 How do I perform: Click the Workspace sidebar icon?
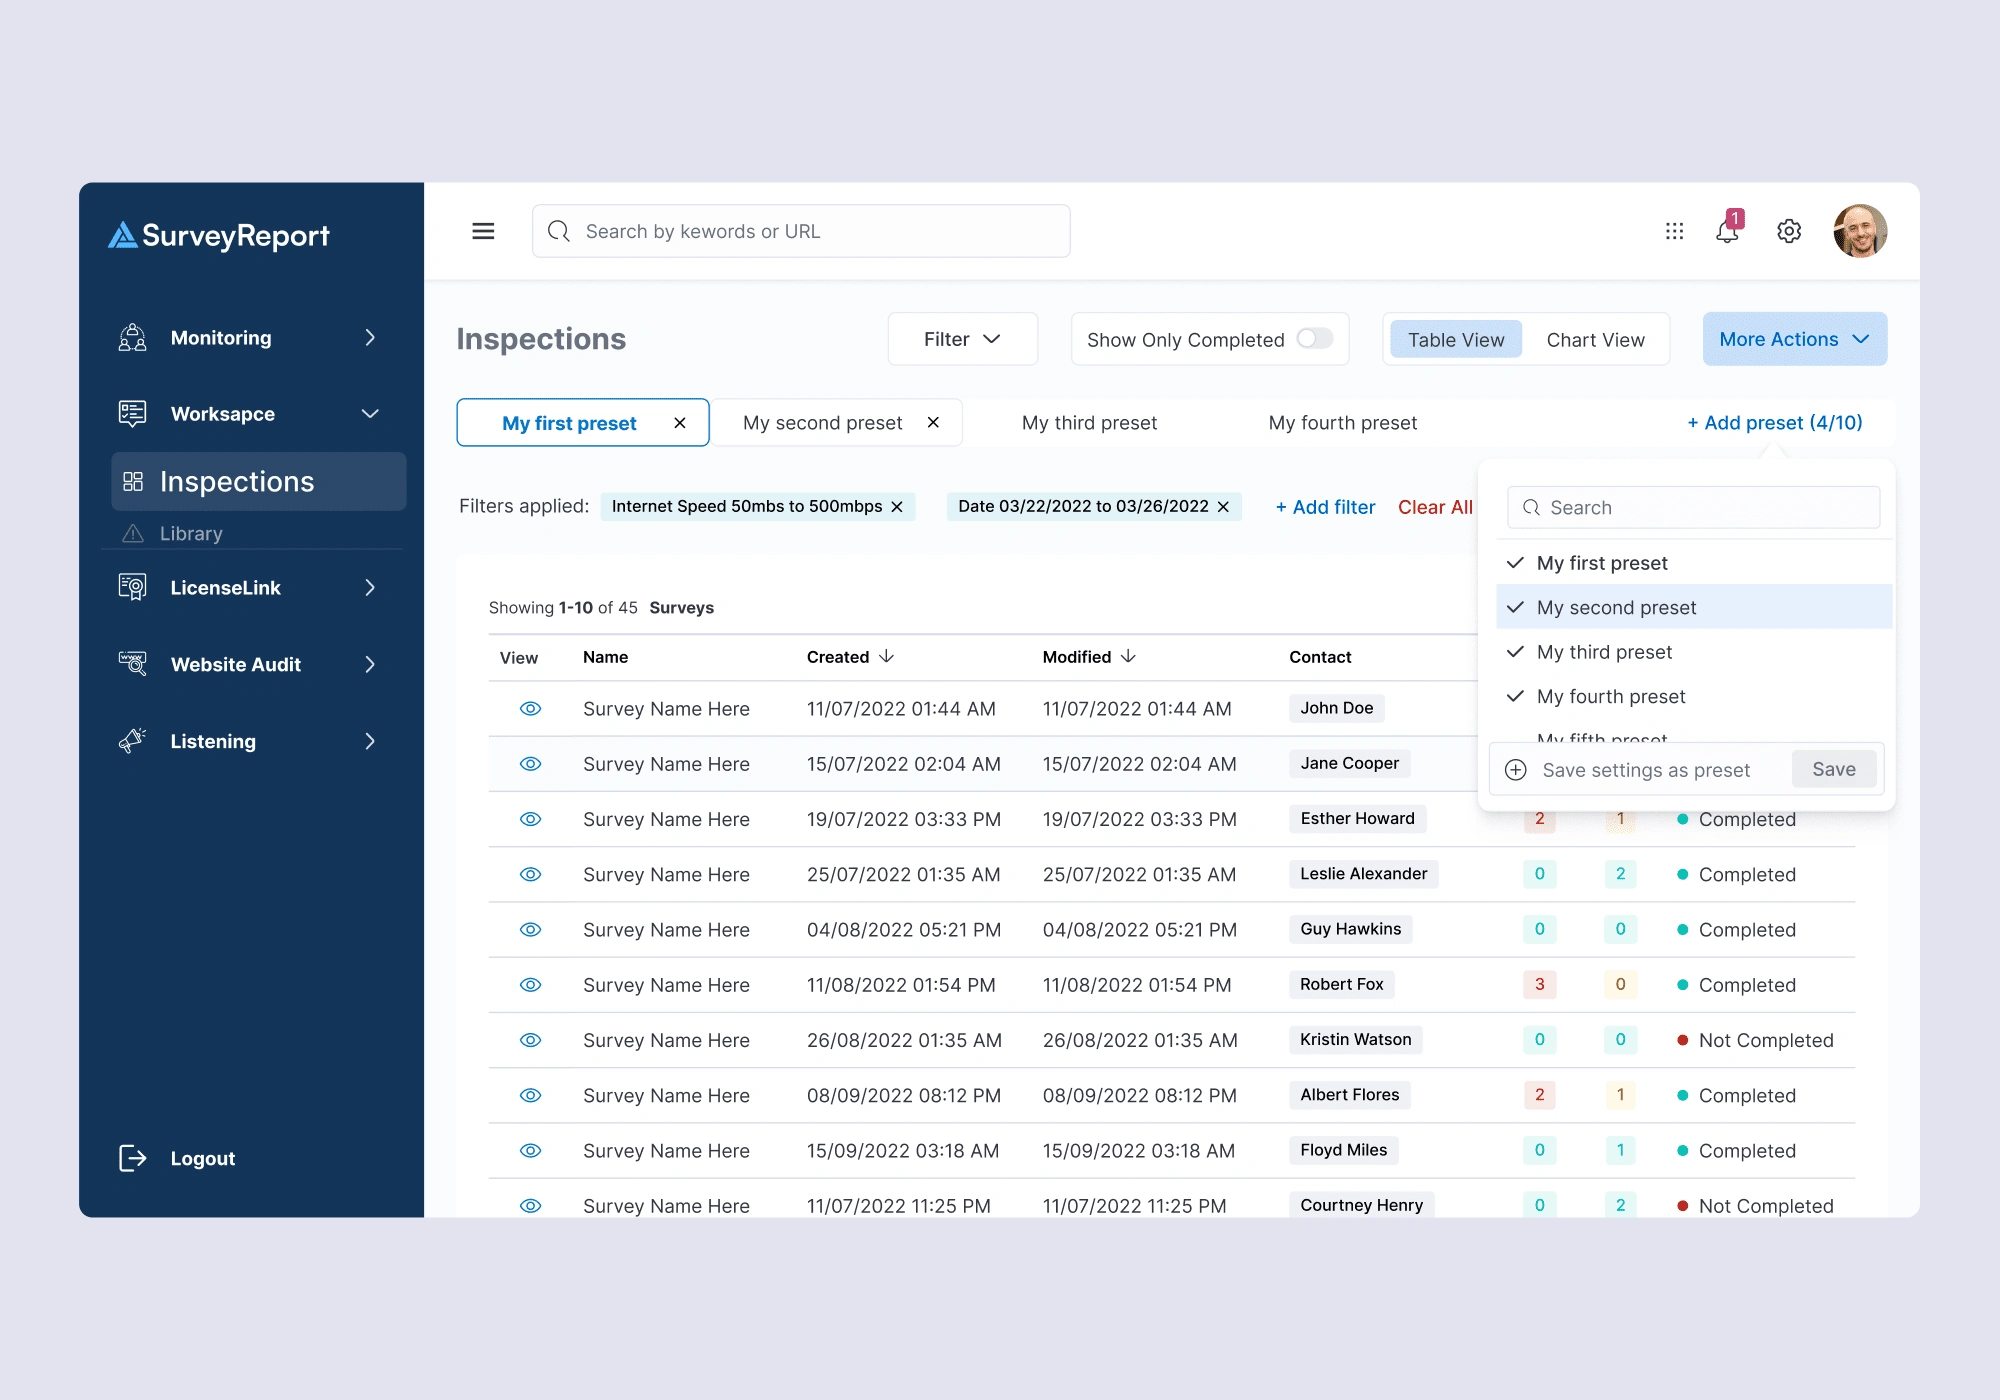(133, 414)
